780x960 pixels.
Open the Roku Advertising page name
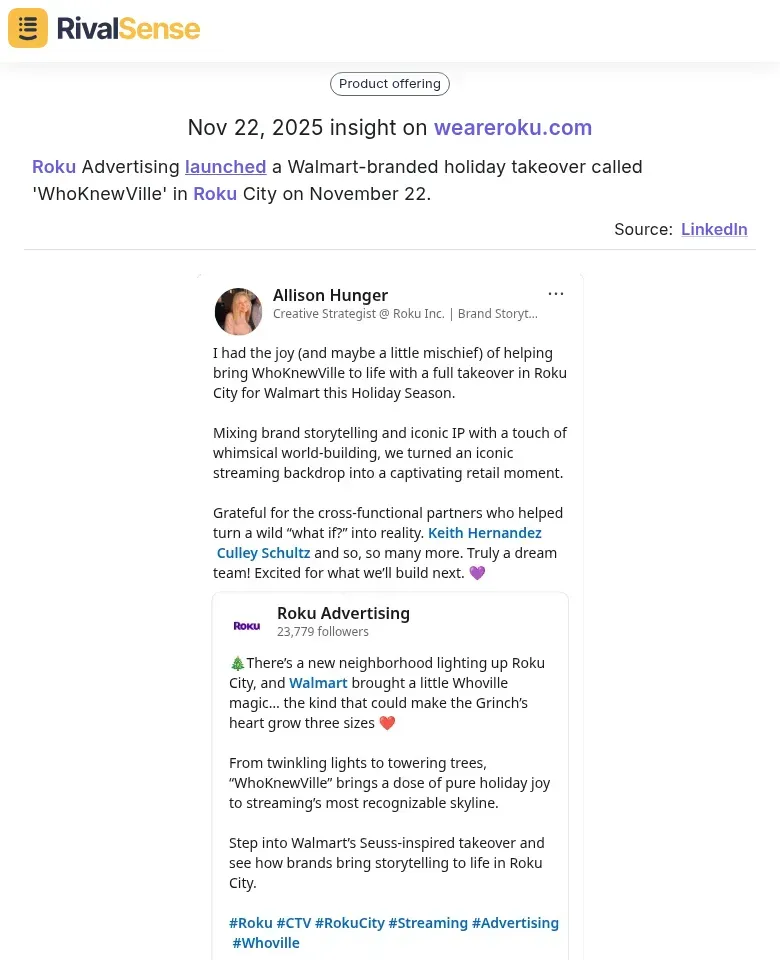[x=343, y=613]
